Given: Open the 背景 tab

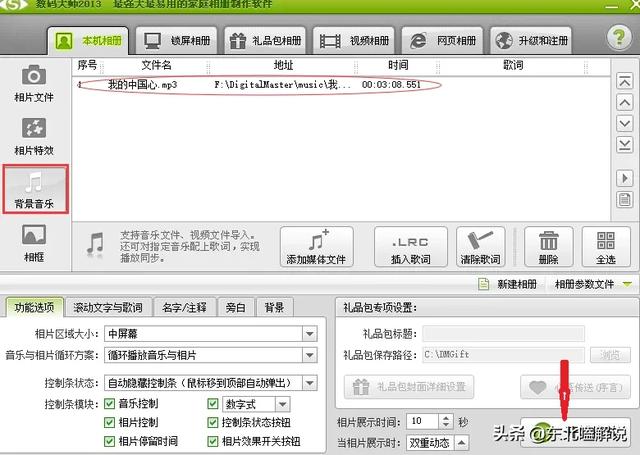Looking at the screenshot, I should [274, 307].
